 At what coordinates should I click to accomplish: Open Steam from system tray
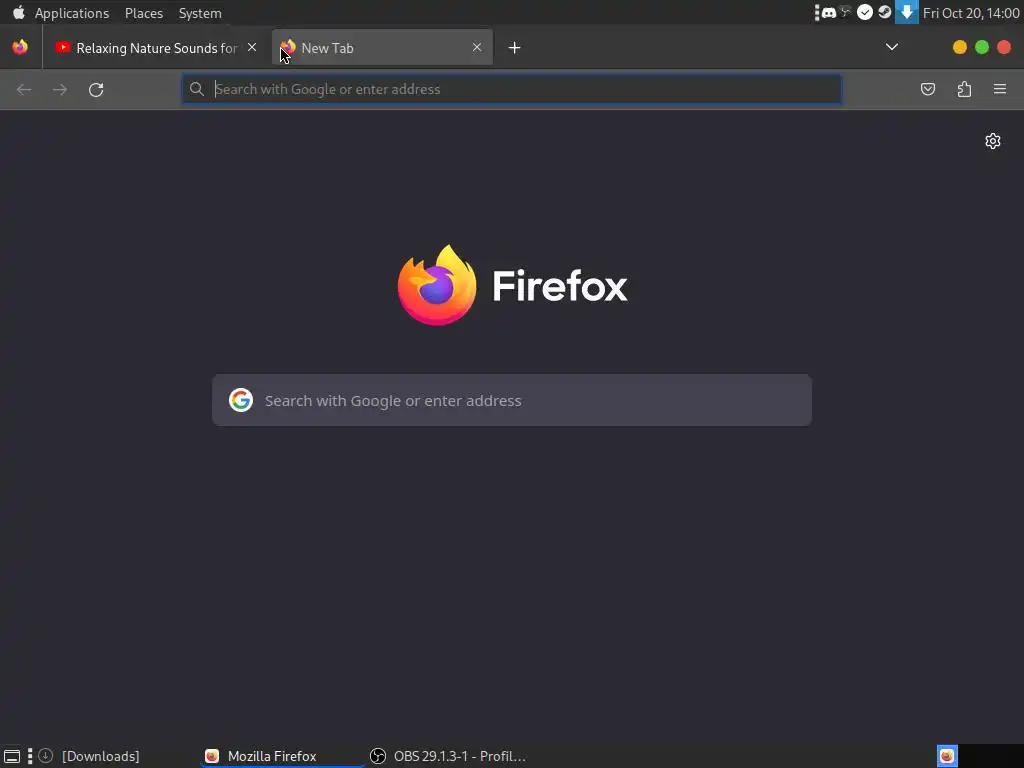click(884, 12)
